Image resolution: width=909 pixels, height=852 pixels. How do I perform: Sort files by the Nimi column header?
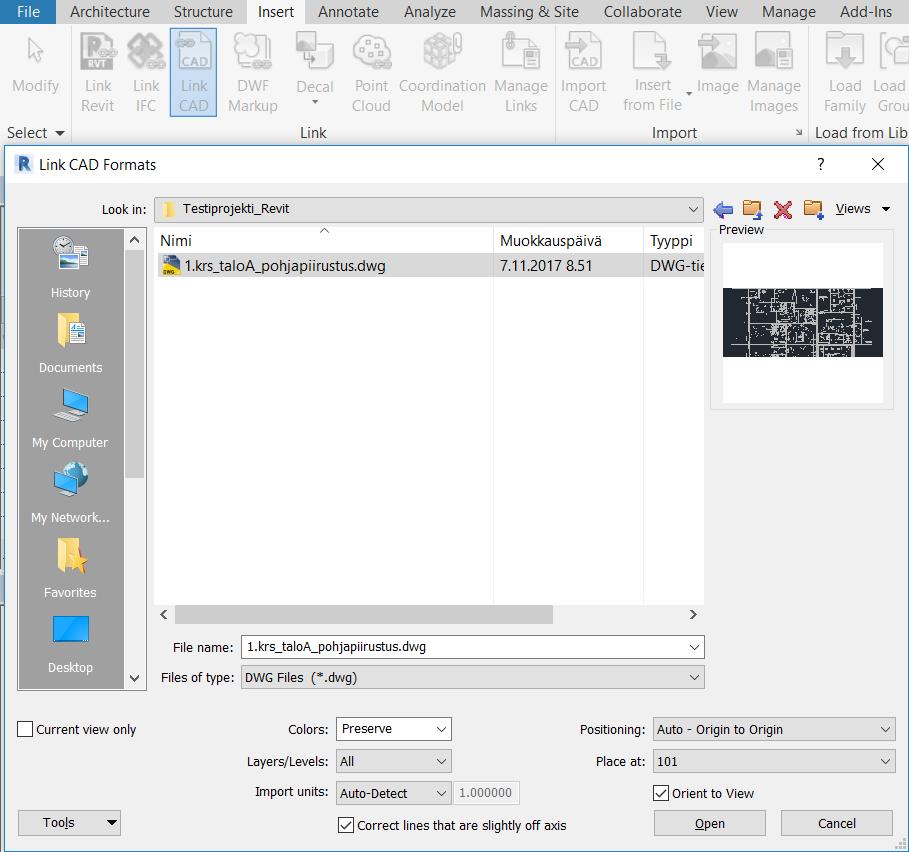coord(325,241)
